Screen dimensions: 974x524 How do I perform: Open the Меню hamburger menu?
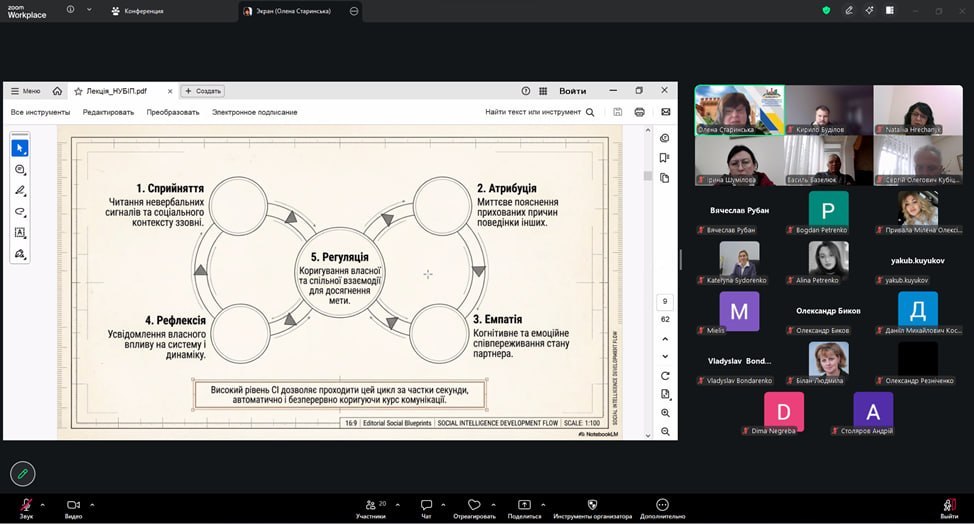[x=25, y=91]
